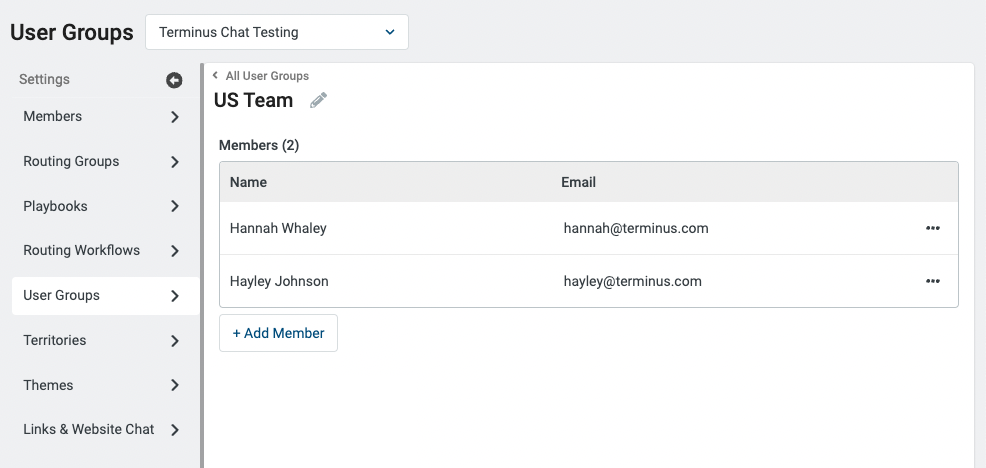Select User Groups in the sidebar

click(106, 296)
